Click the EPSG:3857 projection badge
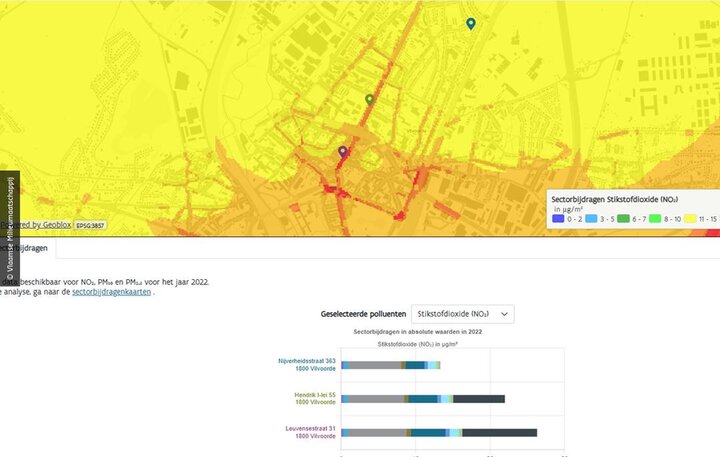The height and width of the screenshot is (457, 720). pyautogui.click(x=90, y=226)
